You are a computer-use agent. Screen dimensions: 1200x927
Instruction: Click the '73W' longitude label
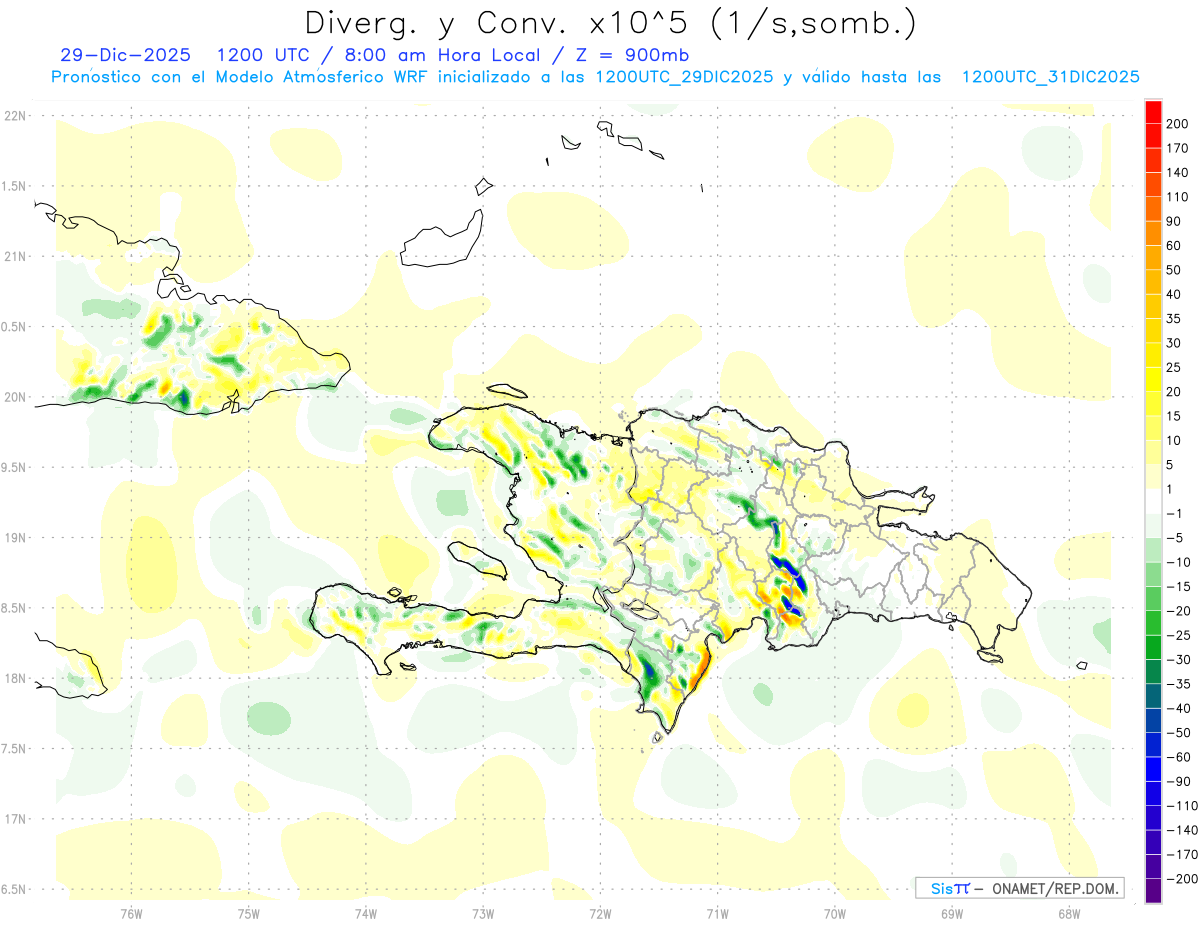483,914
